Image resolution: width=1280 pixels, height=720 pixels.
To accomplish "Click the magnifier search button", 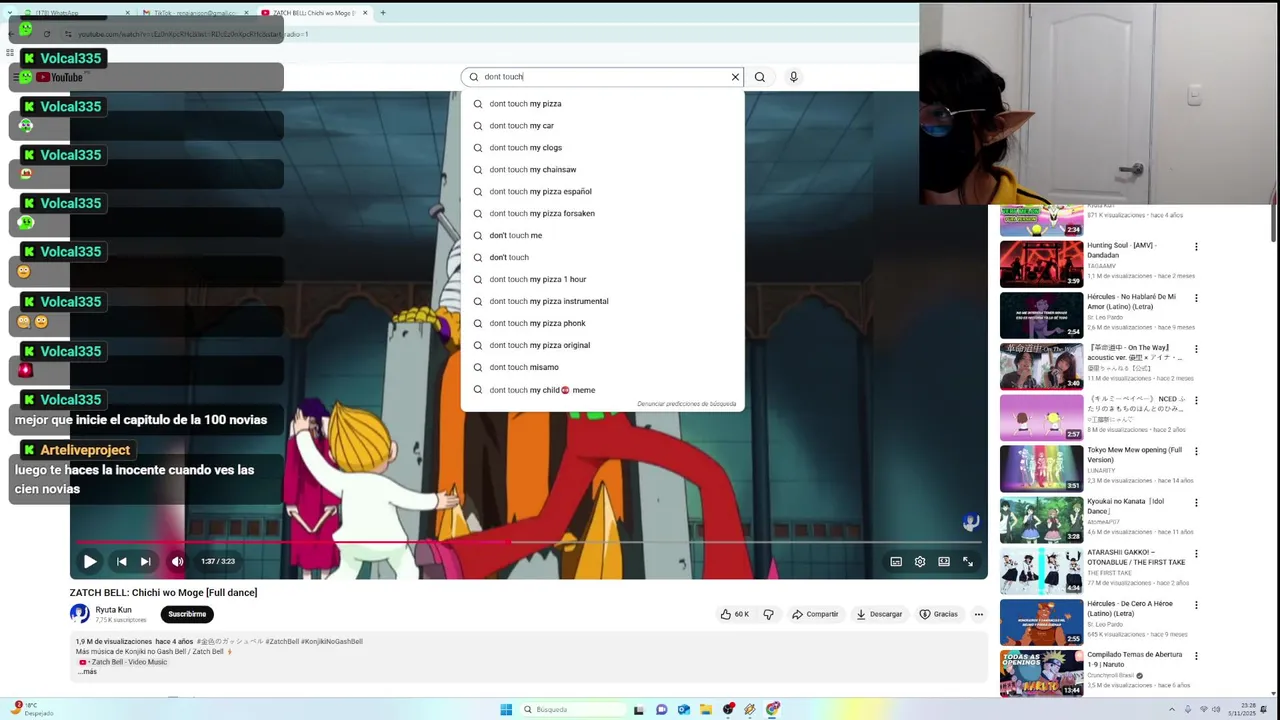I will pos(760,77).
